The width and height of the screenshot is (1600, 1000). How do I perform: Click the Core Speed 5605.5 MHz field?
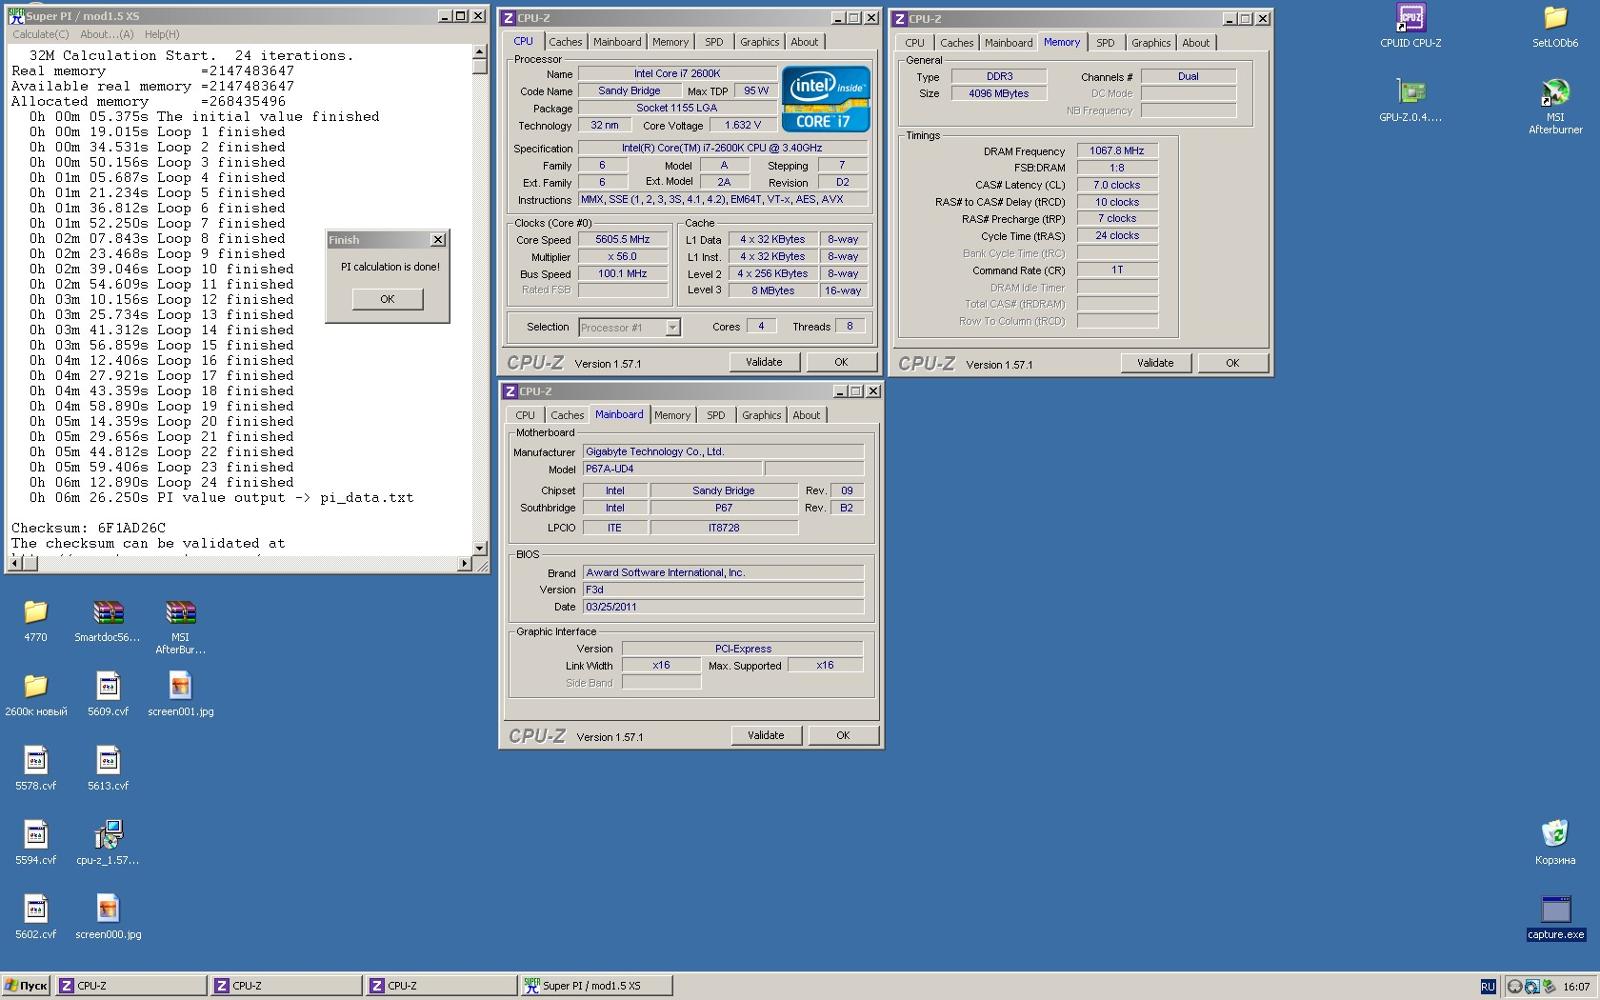[623, 240]
